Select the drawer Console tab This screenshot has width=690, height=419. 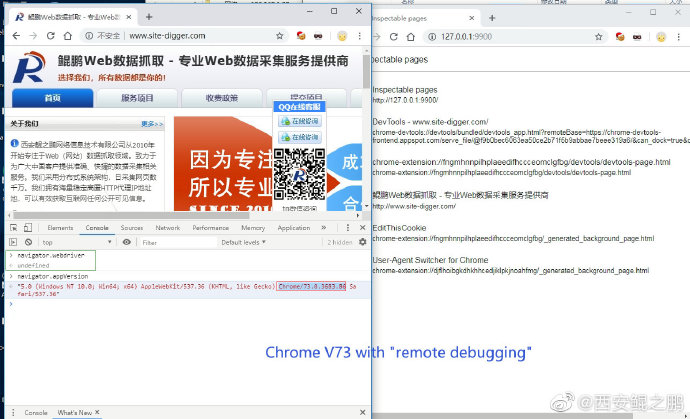(36, 412)
